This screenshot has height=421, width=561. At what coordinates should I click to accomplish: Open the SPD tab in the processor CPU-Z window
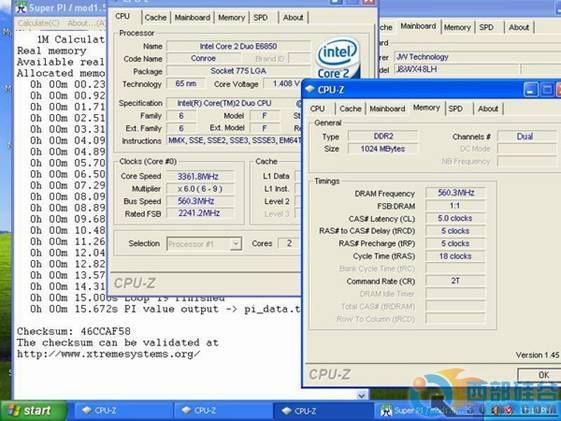pyautogui.click(x=260, y=18)
